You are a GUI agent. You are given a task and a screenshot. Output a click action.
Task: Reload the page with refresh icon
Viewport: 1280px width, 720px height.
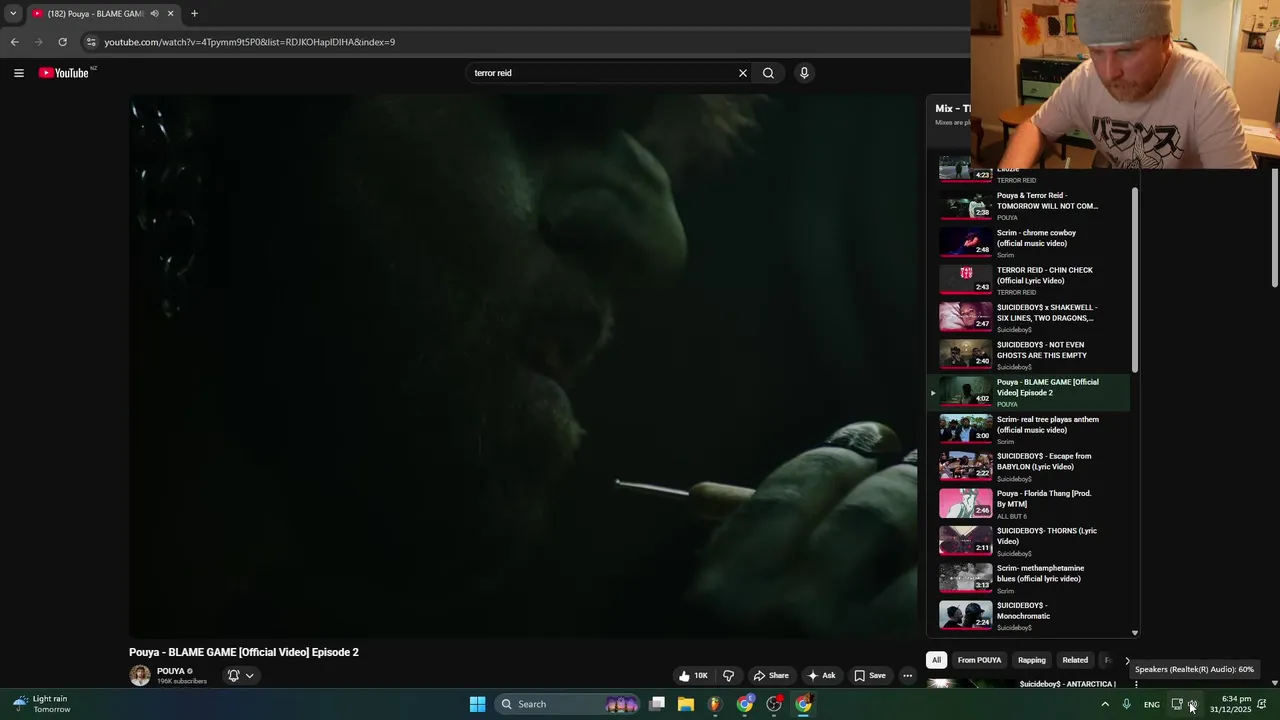pos(62,42)
